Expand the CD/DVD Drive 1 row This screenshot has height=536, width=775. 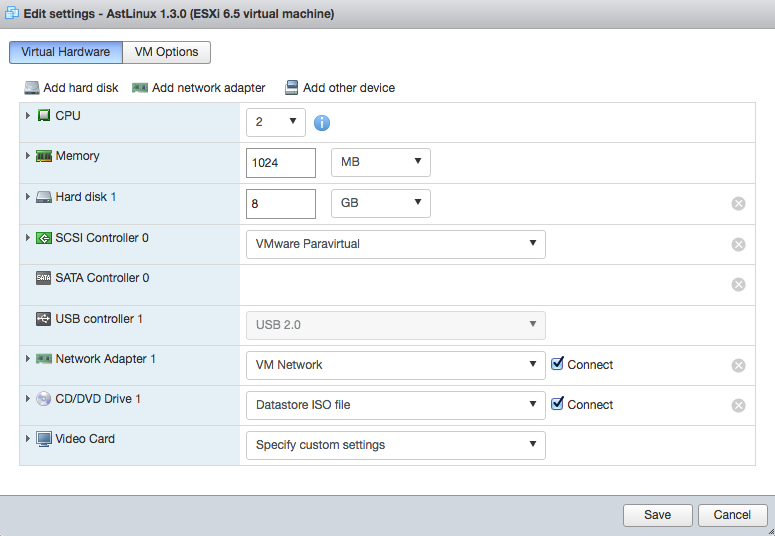point(28,399)
